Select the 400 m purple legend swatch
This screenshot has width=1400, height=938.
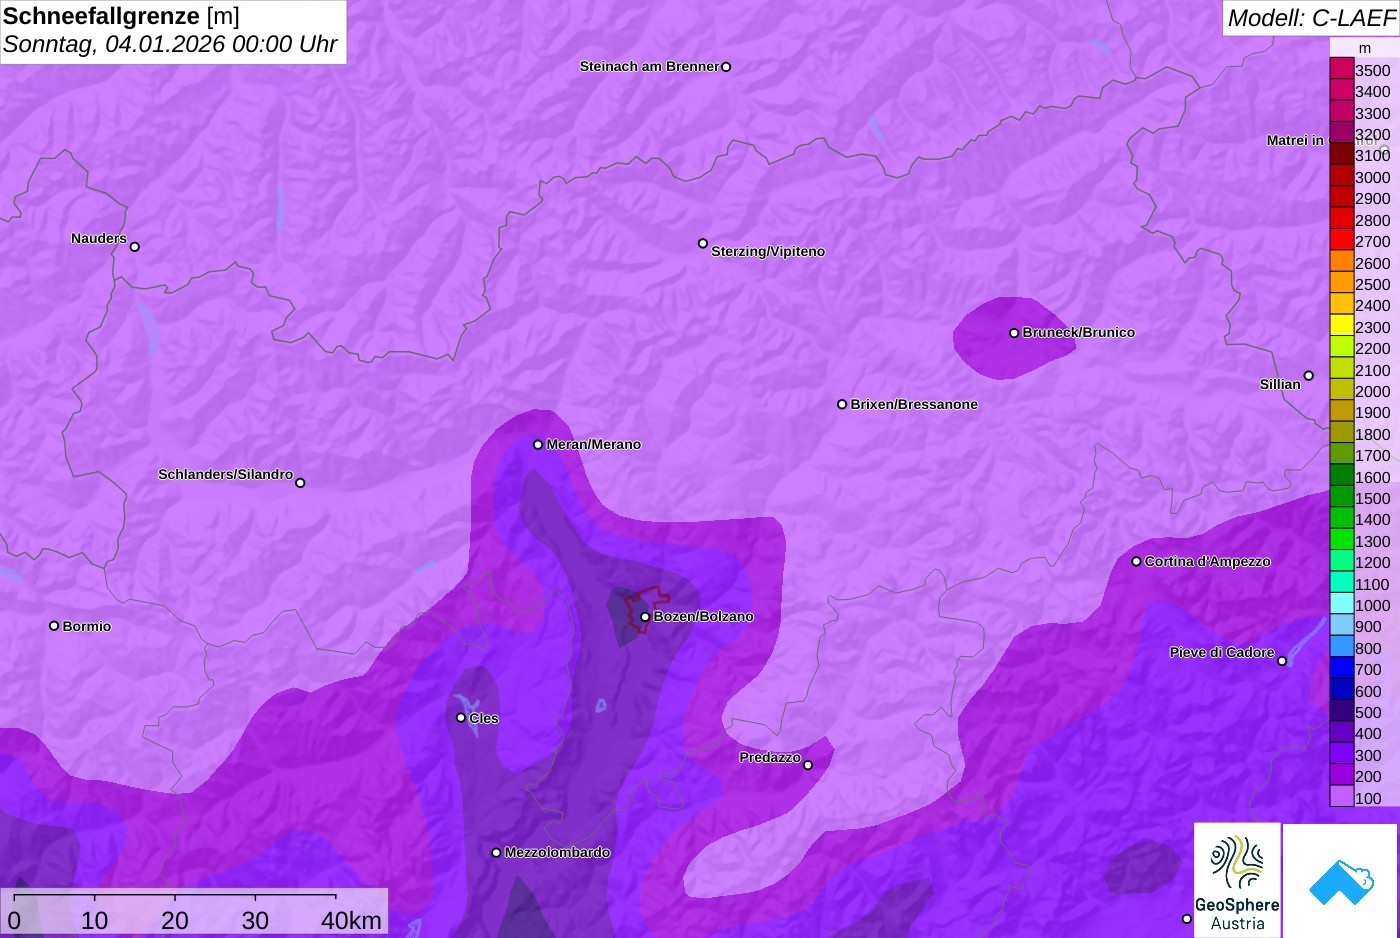pyautogui.click(x=1341, y=732)
